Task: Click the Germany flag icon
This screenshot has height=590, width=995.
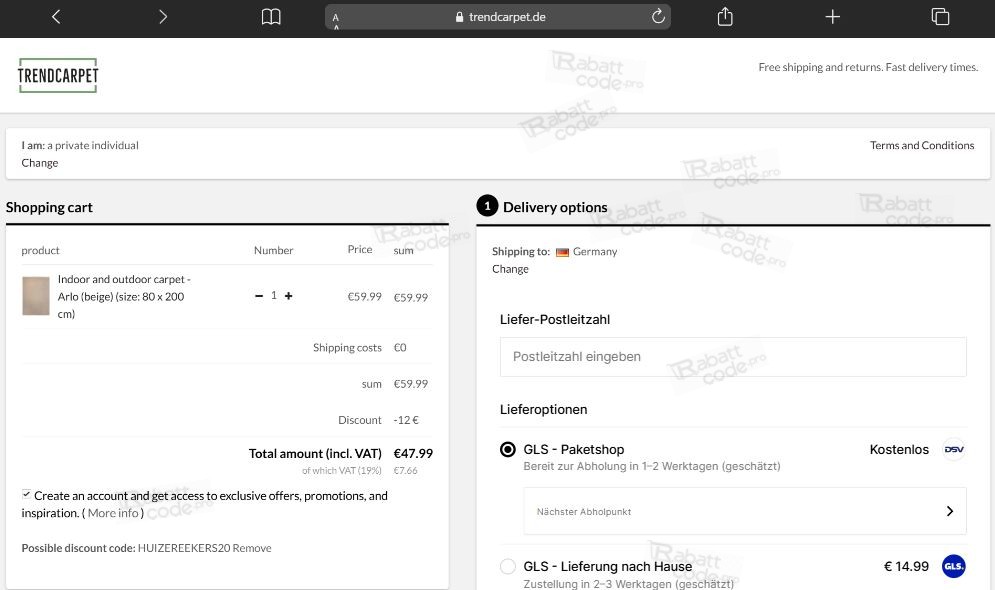Action: pyautogui.click(x=562, y=252)
